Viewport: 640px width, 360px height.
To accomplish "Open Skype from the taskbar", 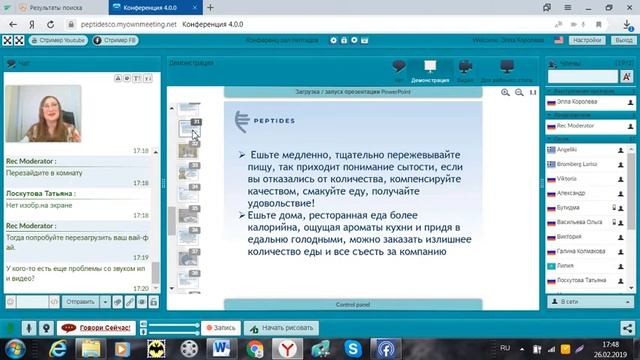I will [x=353, y=349].
